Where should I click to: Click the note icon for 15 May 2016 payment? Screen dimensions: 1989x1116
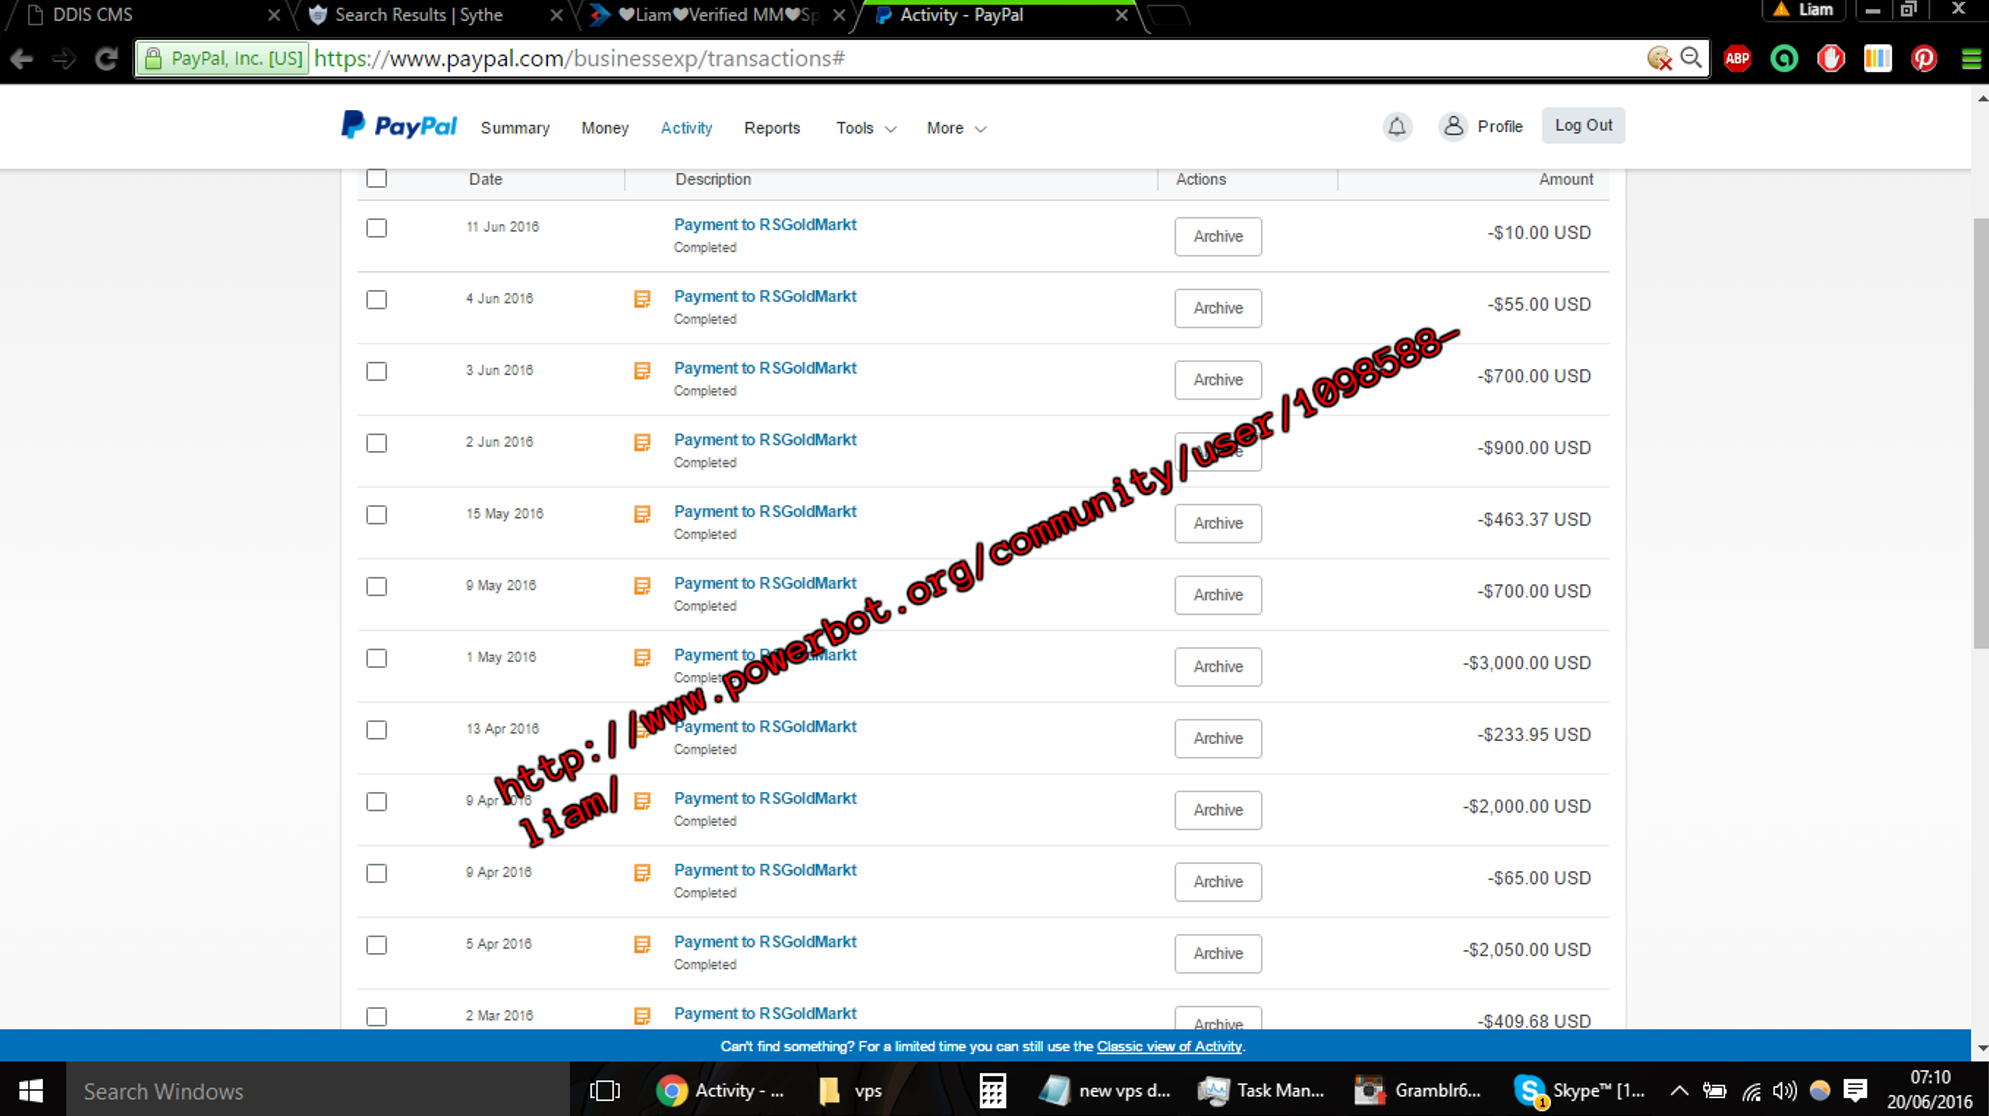(x=642, y=514)
